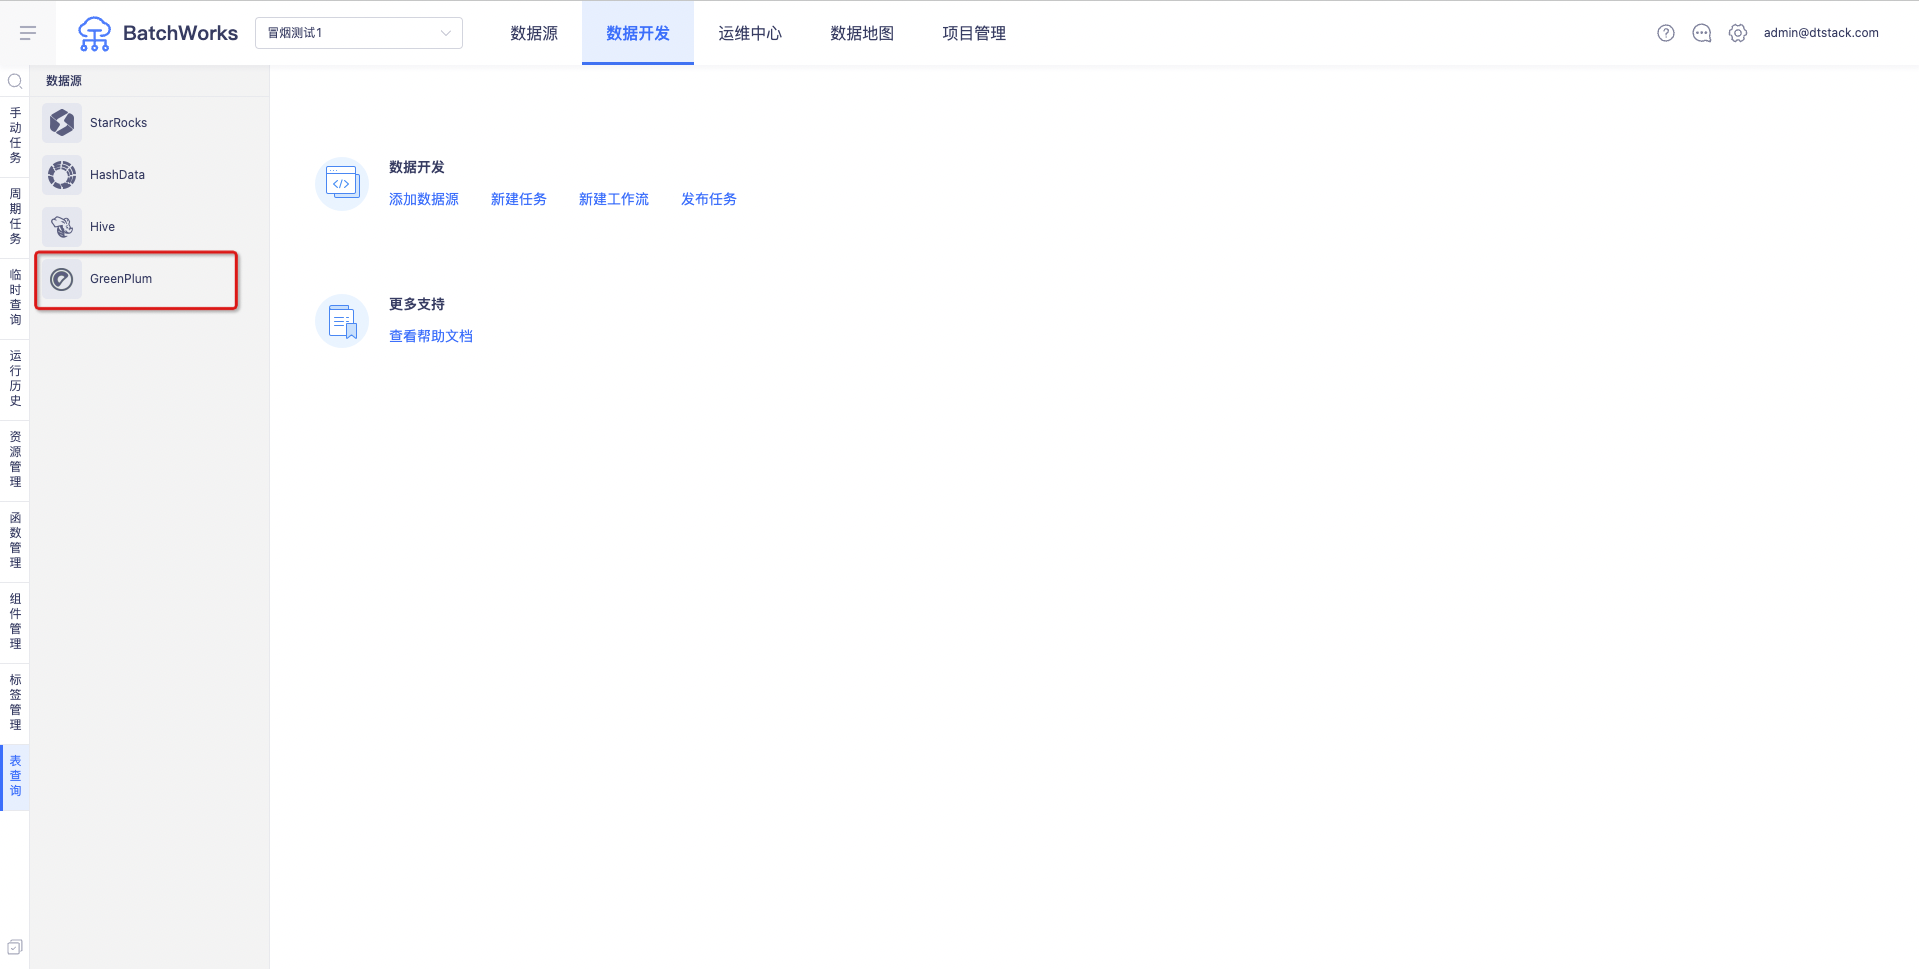Click the 新建任务 link
The image size is (1919, 969).
(x=519, y=199)
